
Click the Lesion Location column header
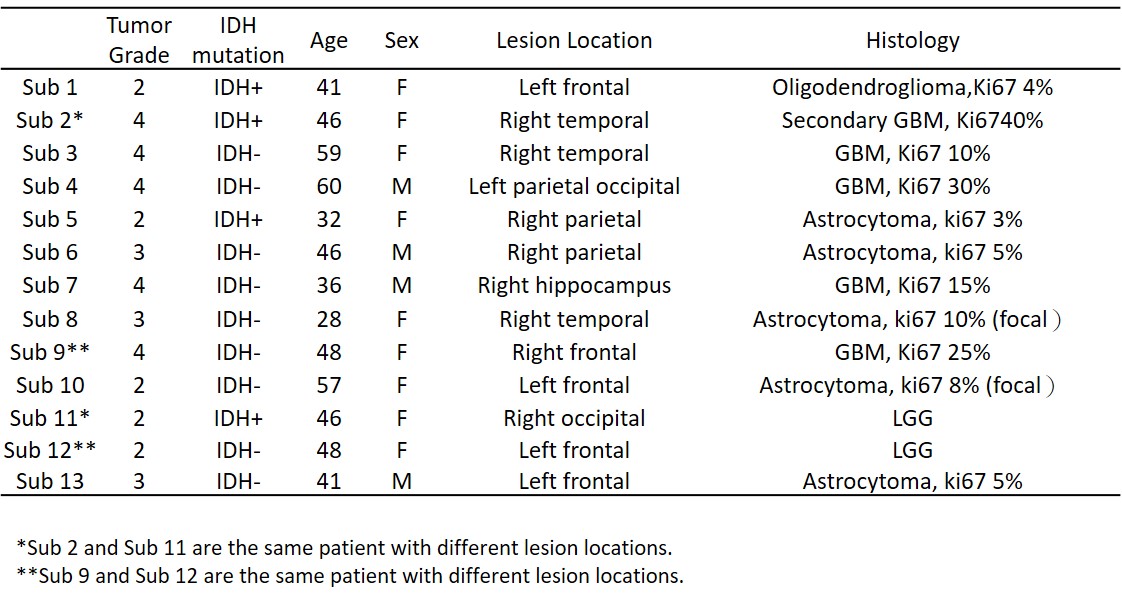tap(574, 41)
